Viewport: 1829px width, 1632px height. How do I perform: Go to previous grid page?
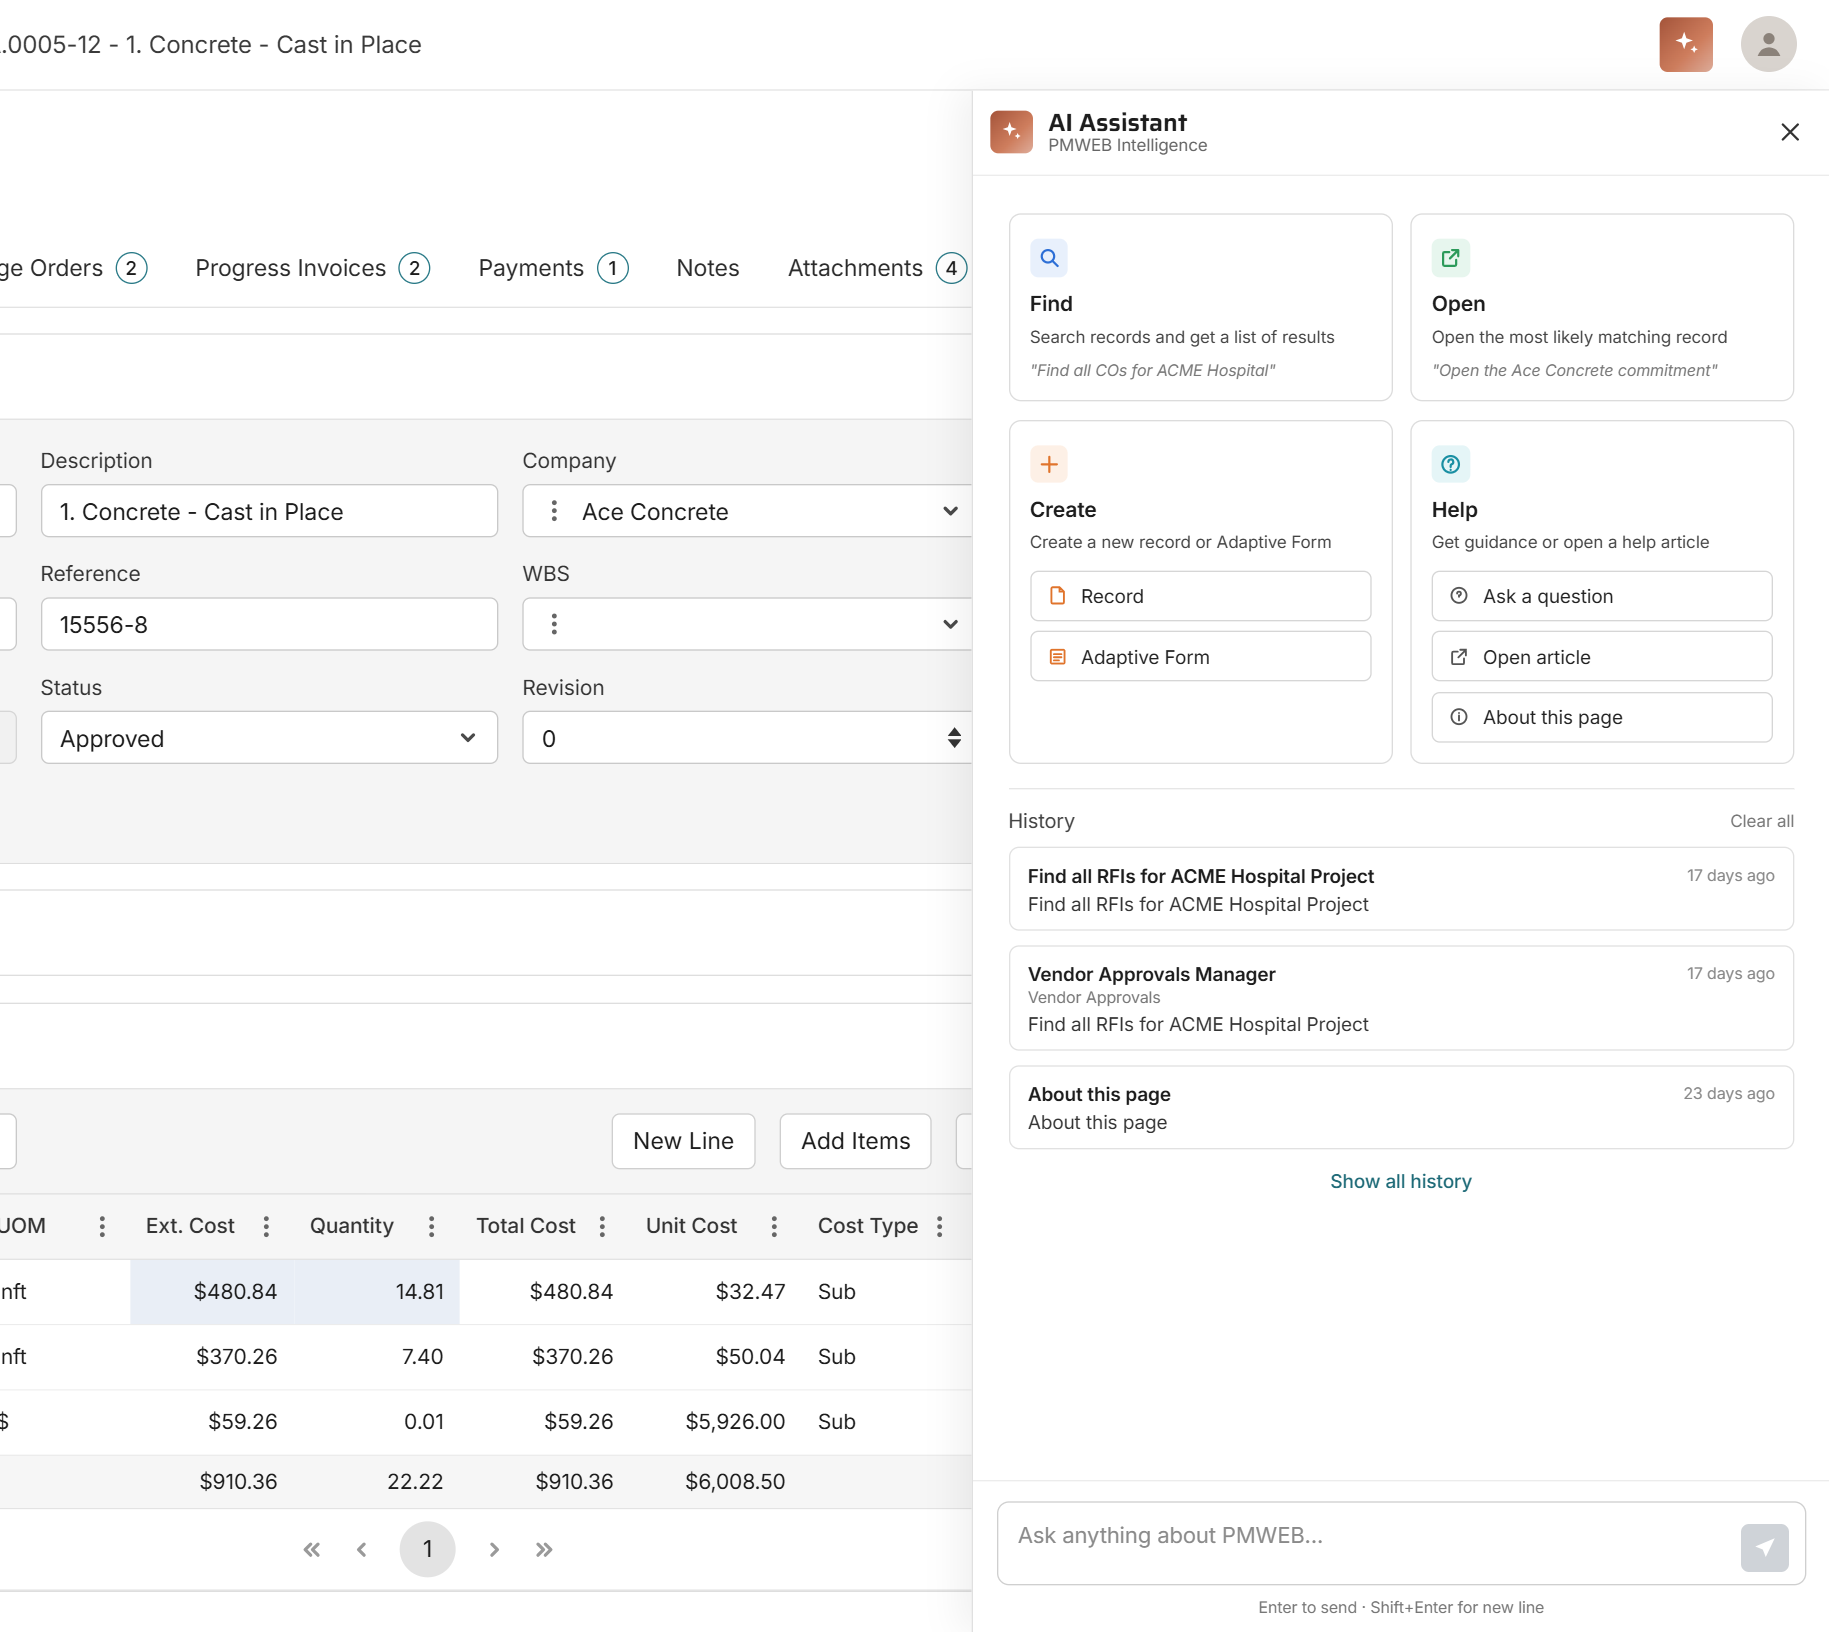362,1549
